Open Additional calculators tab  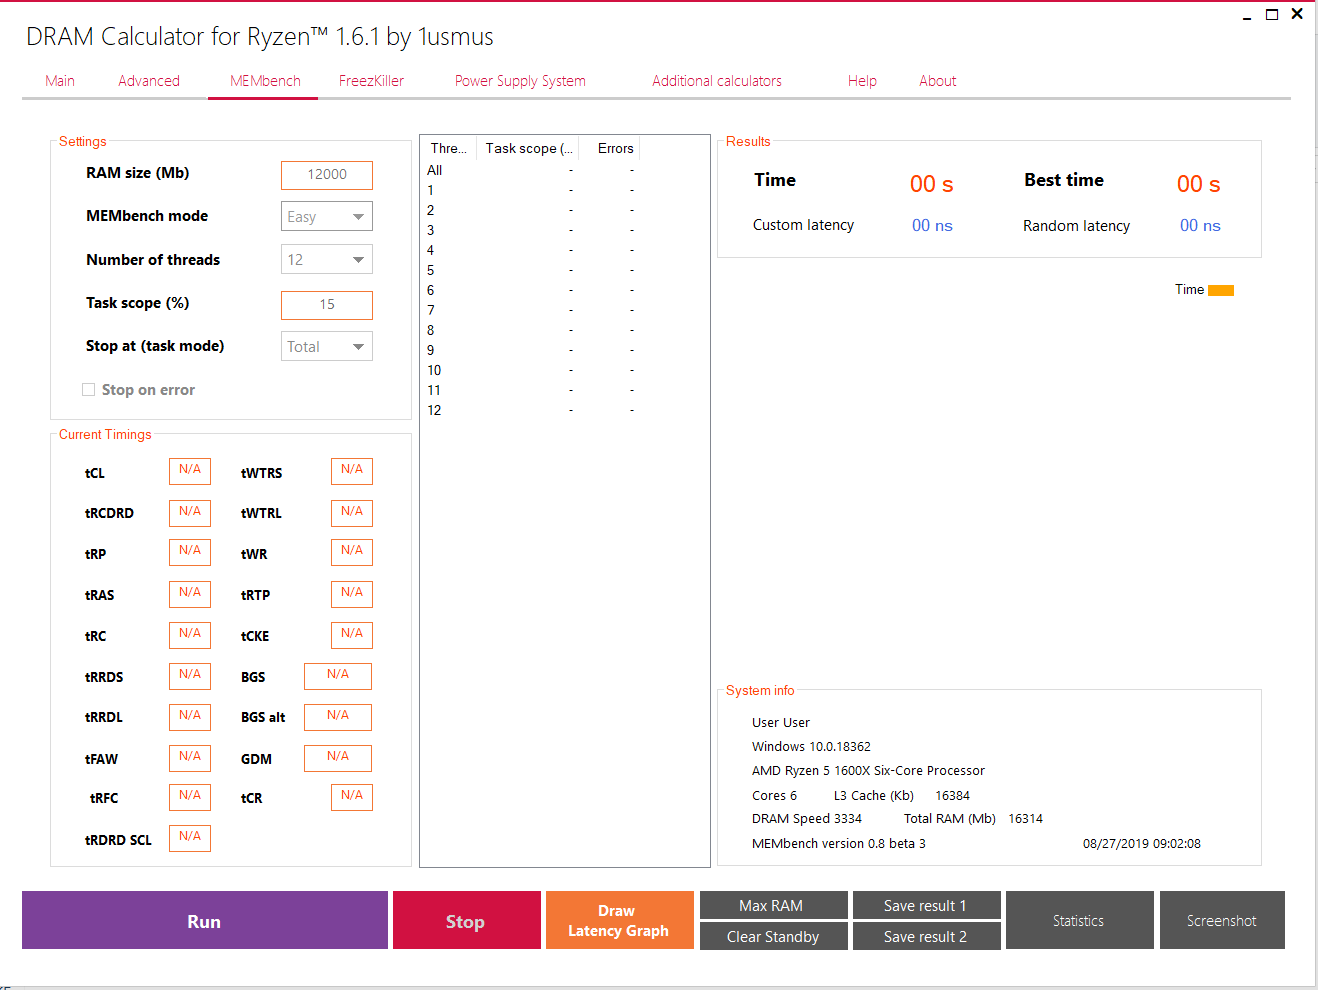717,81
